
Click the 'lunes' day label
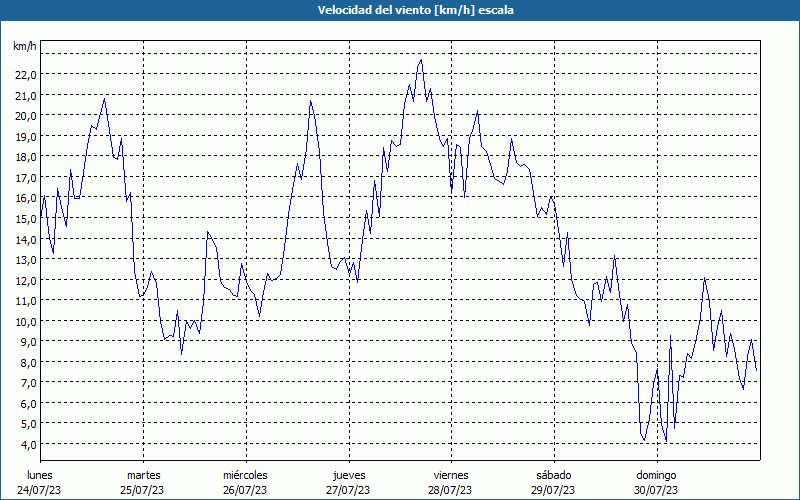[x=40, y=475]
